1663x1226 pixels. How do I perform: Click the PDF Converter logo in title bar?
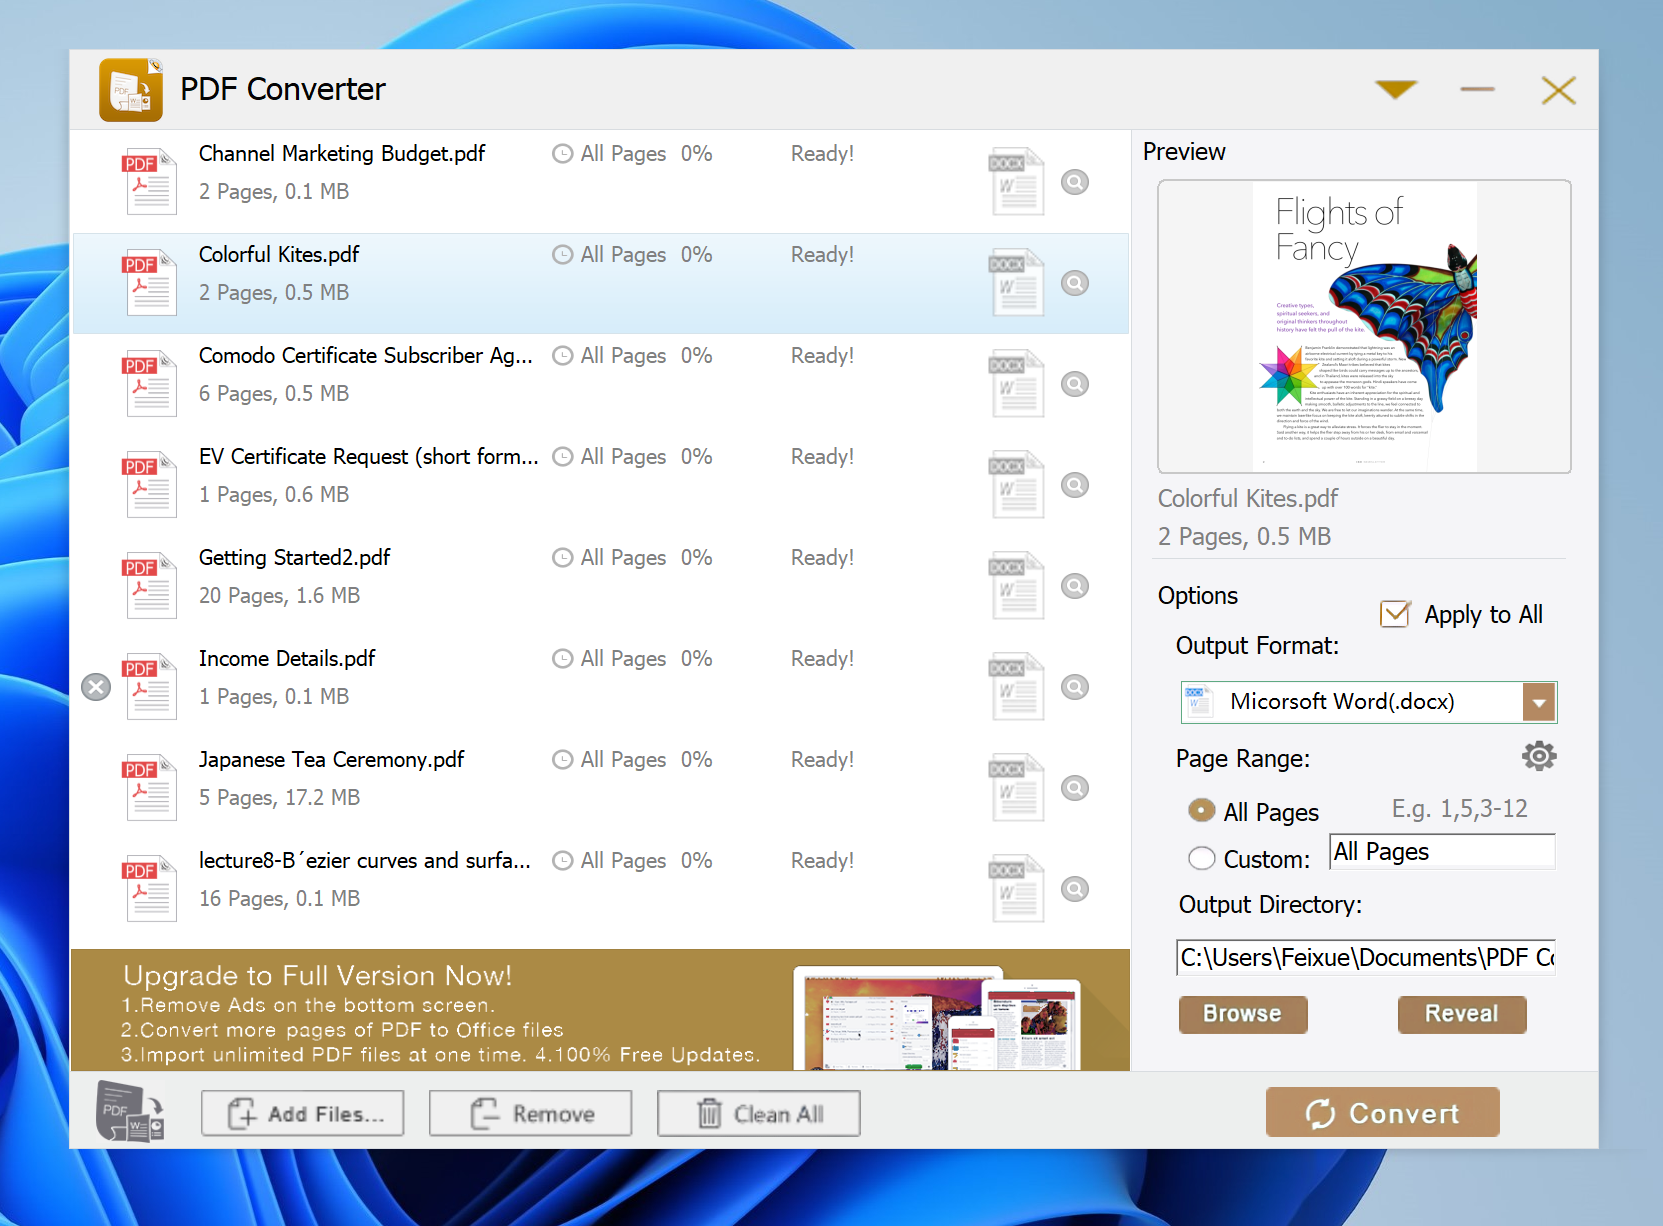pyautogui.click(x=131, y=90)
